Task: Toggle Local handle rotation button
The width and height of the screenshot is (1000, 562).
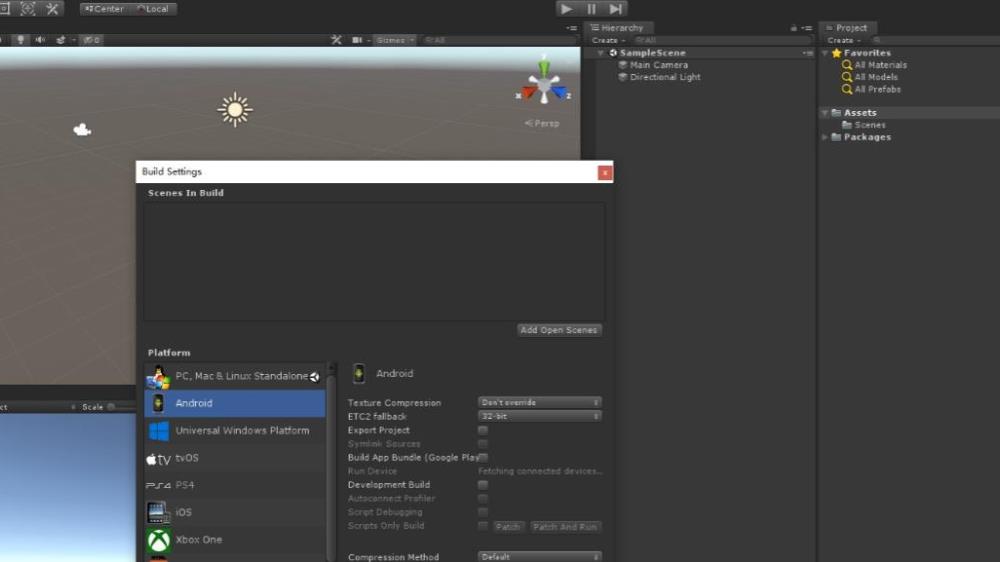Action: (x=153, y=9)
